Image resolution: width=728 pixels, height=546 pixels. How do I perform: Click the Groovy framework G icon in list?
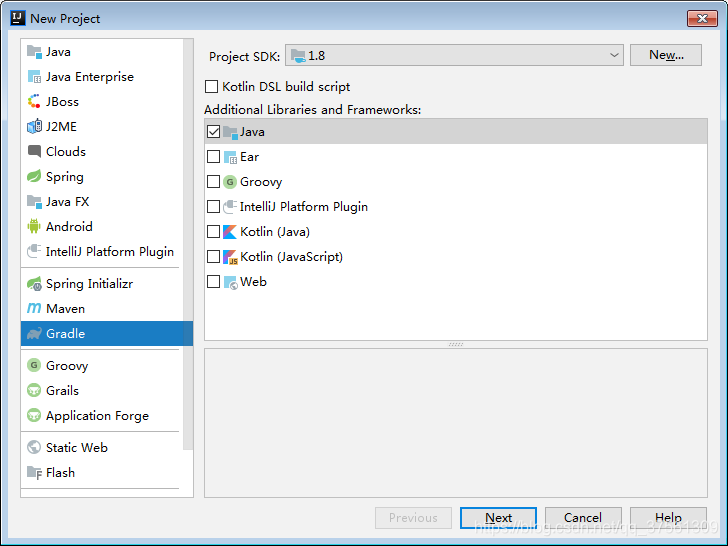(230, 182)
